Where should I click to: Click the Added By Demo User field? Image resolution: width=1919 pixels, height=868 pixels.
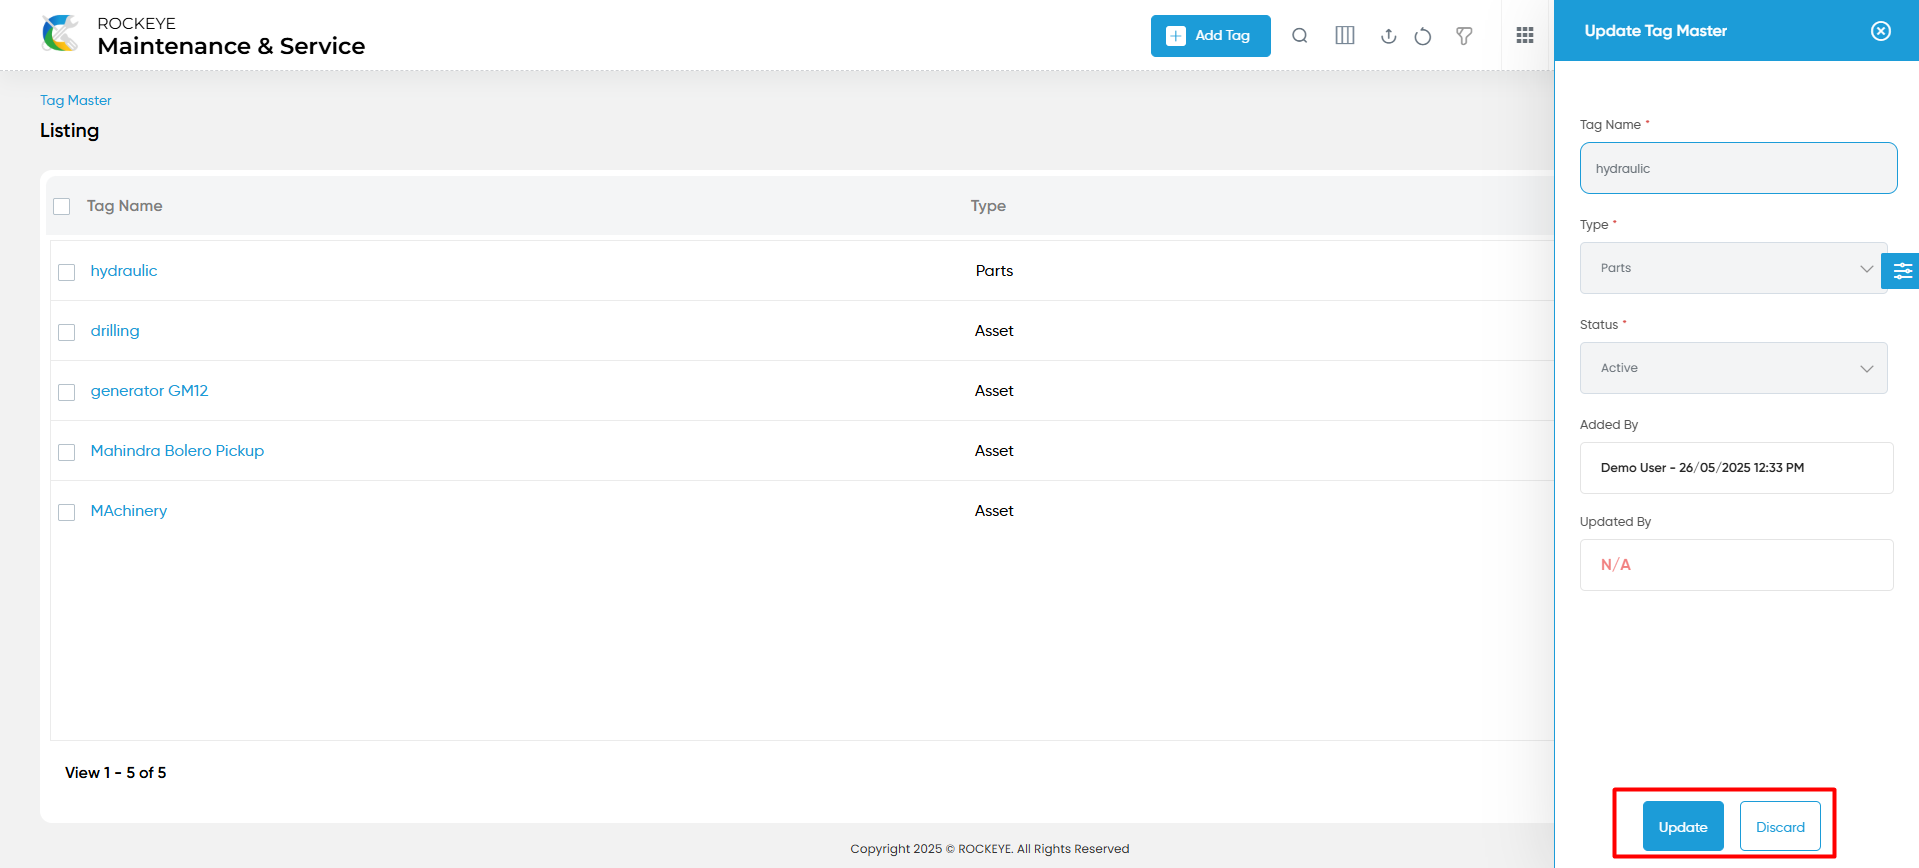click(1736, 468)
